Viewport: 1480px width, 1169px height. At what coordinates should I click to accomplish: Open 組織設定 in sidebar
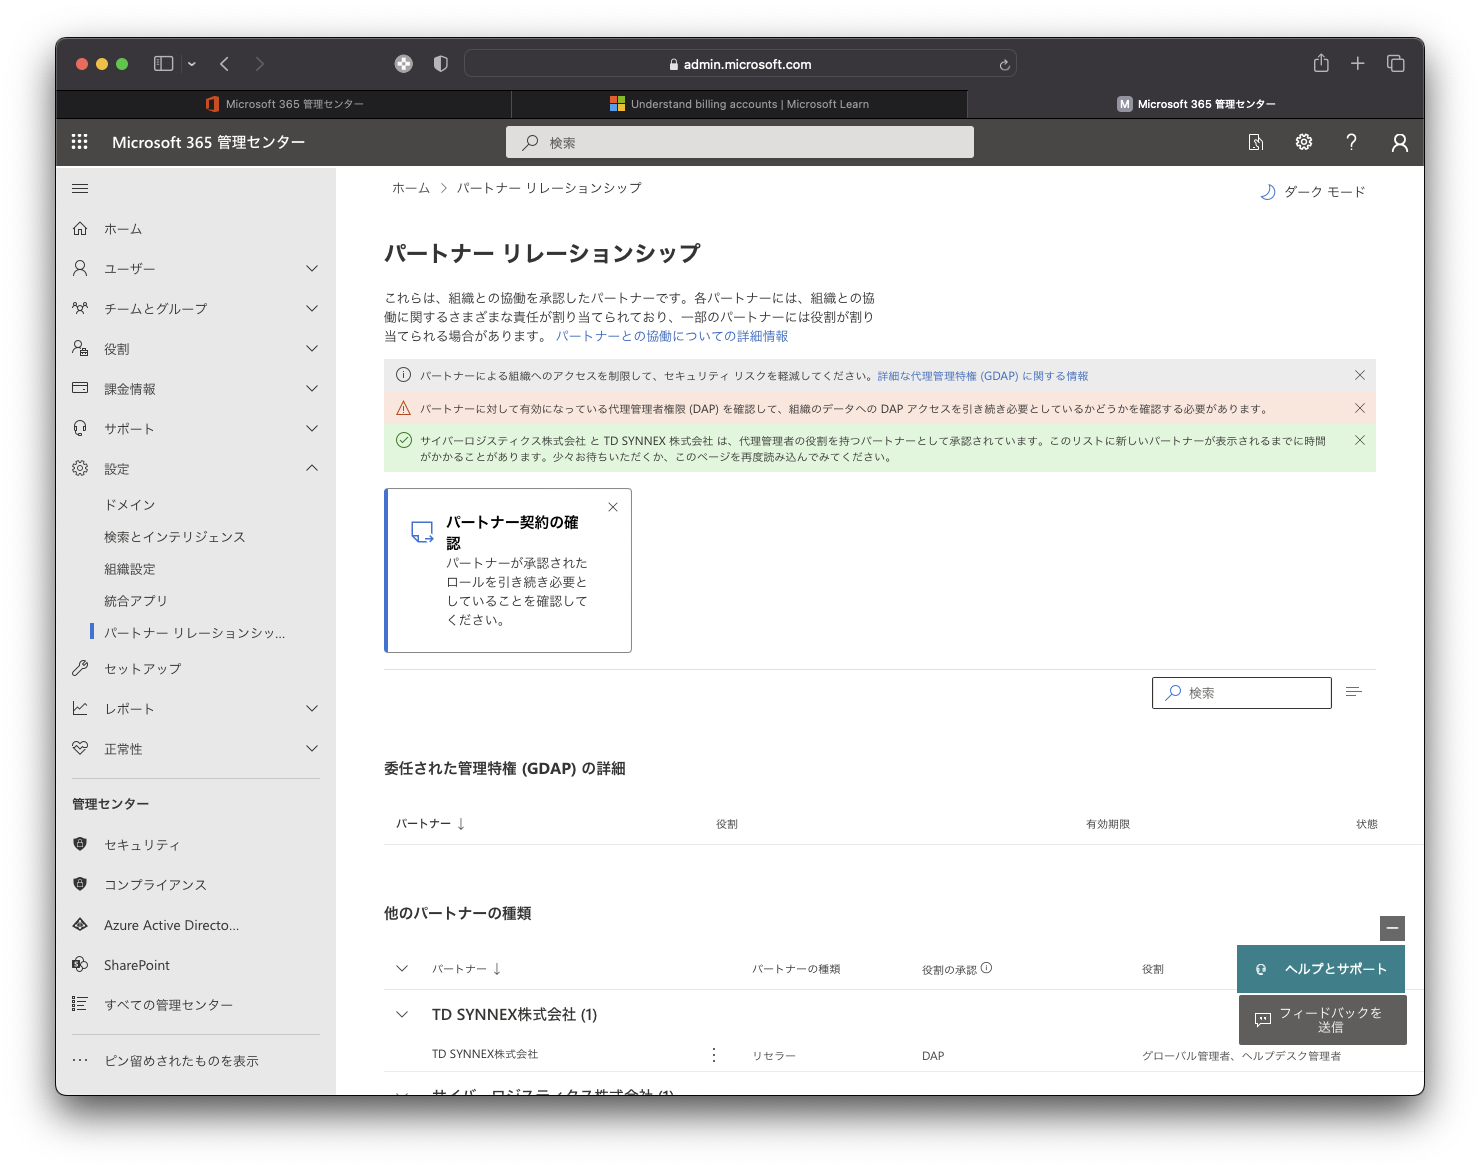(x=130, y=569)
